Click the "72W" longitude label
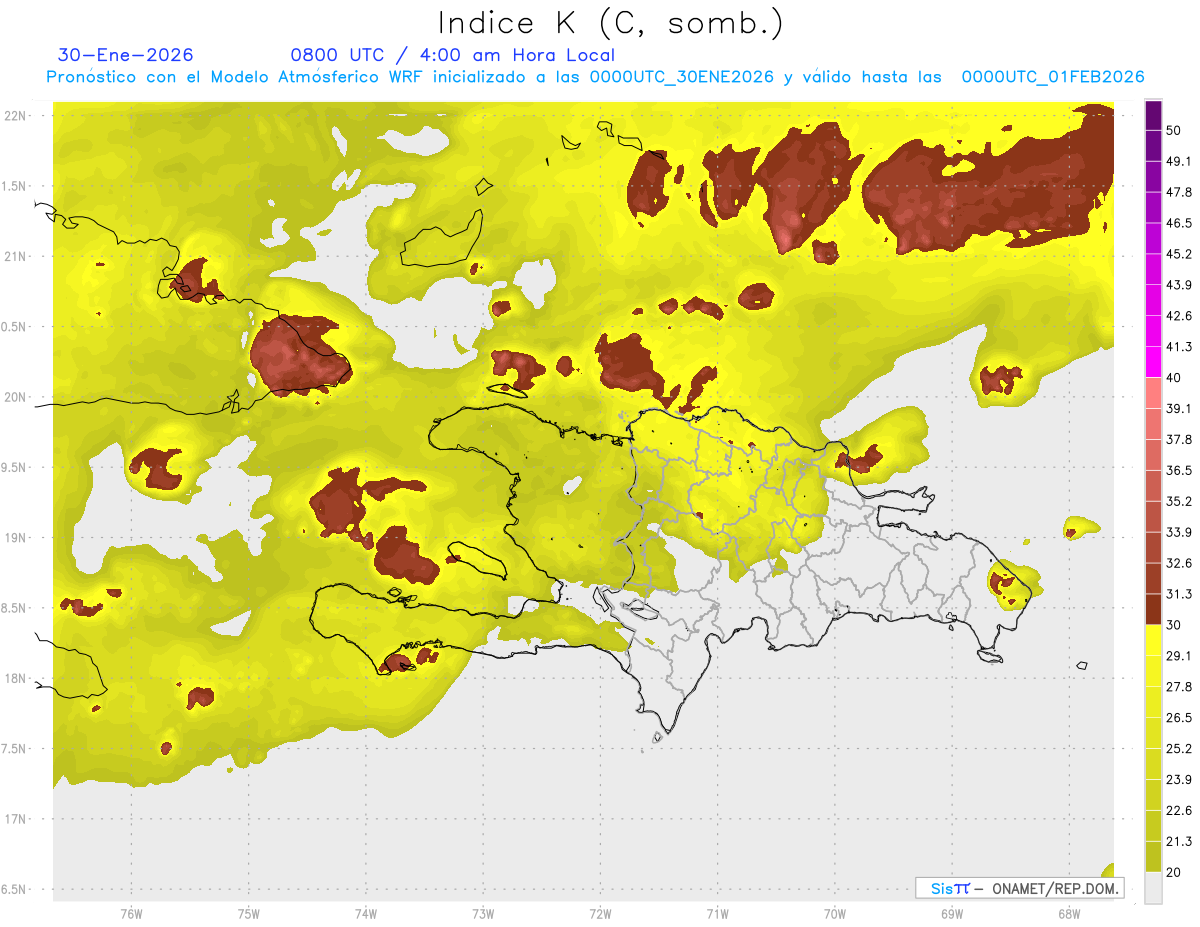 (x=600, y=913)
